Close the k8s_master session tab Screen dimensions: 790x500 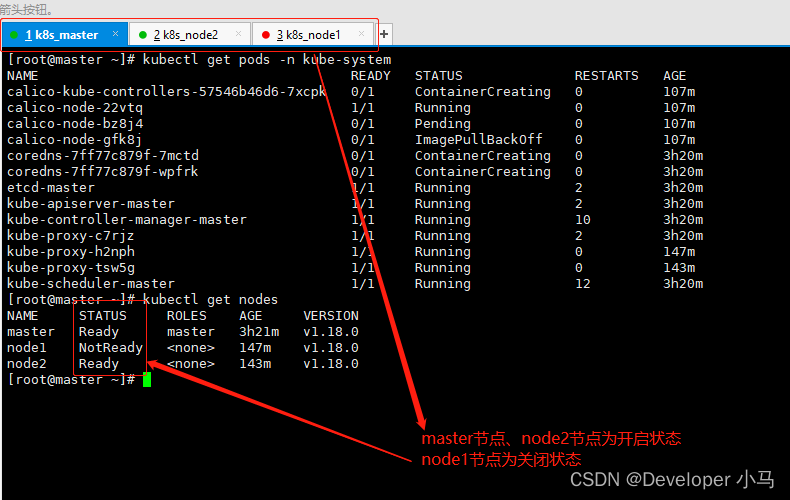tap(115, 34)
